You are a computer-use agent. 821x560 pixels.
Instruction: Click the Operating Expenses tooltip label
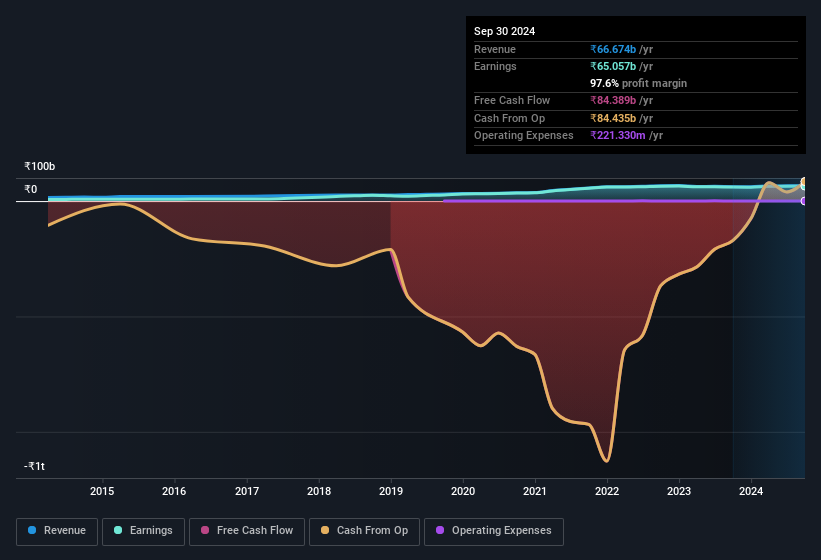(x=524, y=136)
